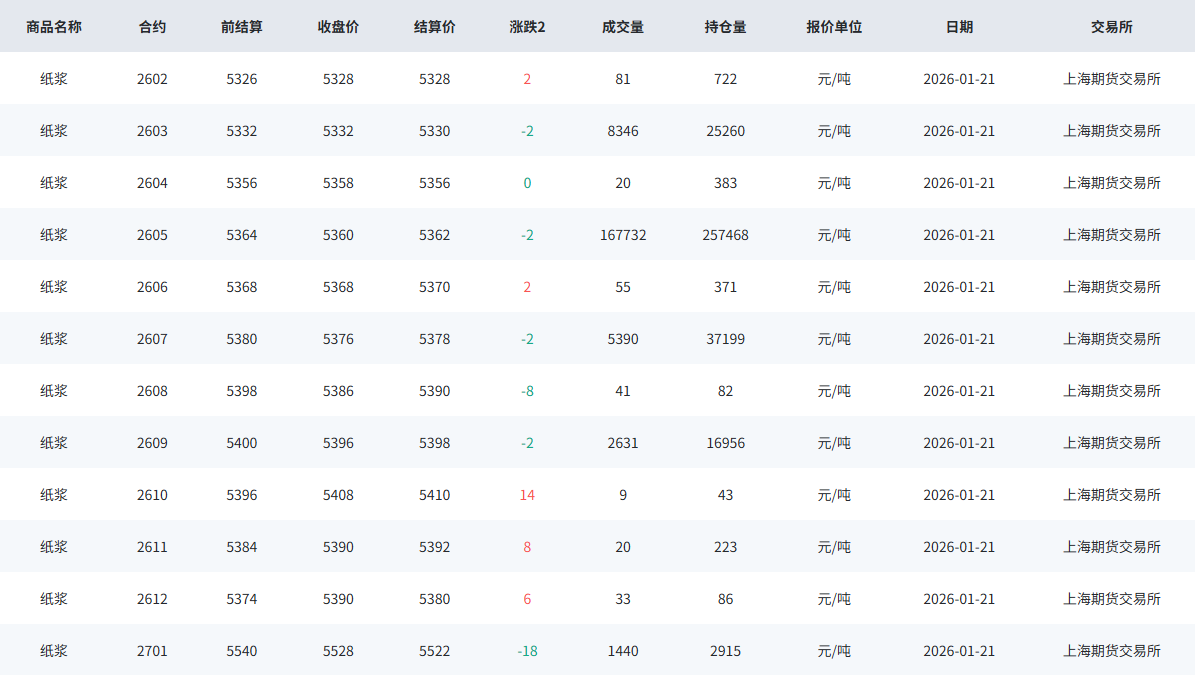Click the 收盘价 column header

tap(338, 27)
